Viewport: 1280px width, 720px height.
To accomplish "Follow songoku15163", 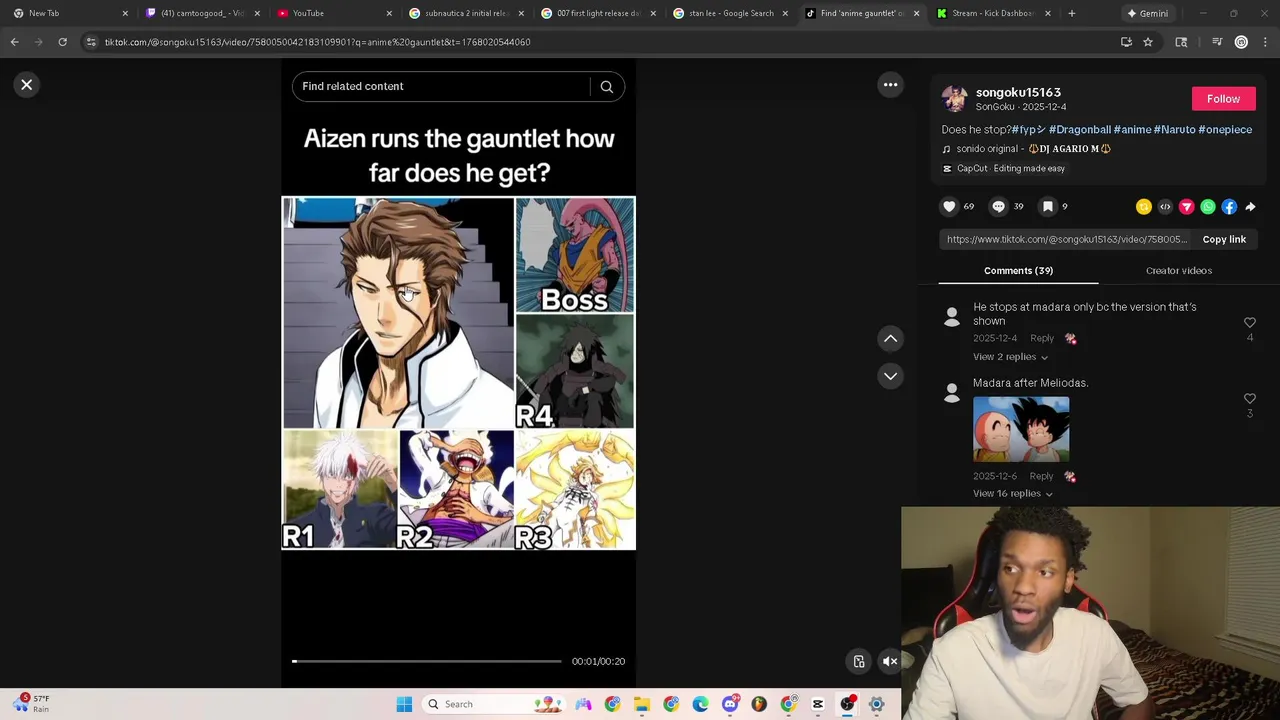I will coord(1223,99).
